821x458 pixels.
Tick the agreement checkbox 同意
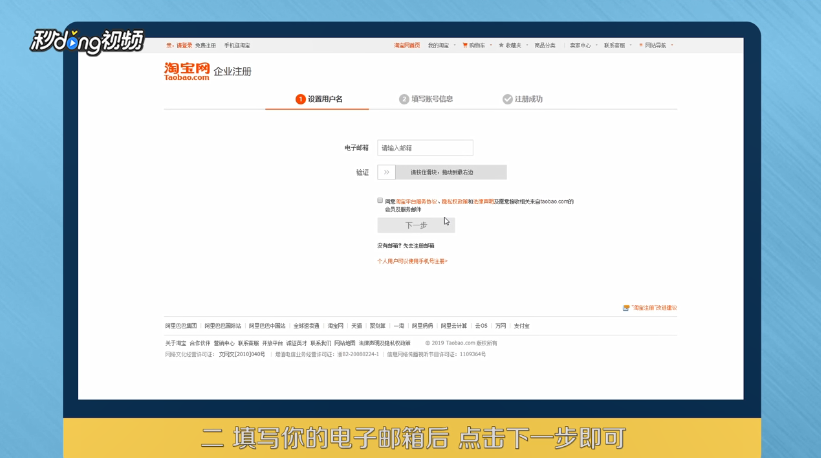coord(380,200)
